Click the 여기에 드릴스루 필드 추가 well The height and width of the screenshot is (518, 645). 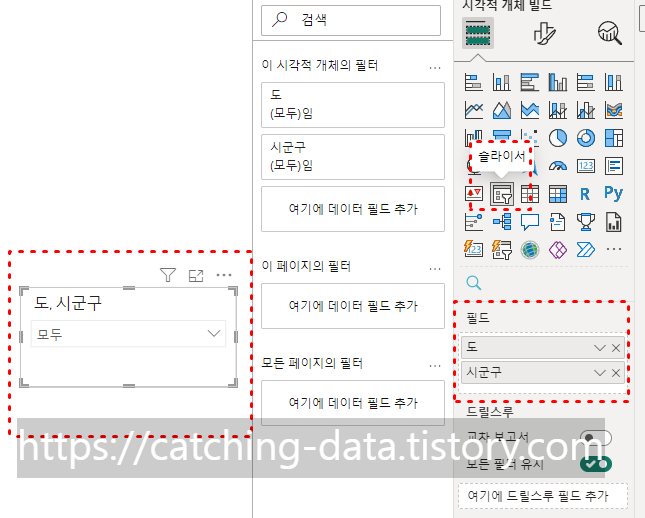[543, 496]
